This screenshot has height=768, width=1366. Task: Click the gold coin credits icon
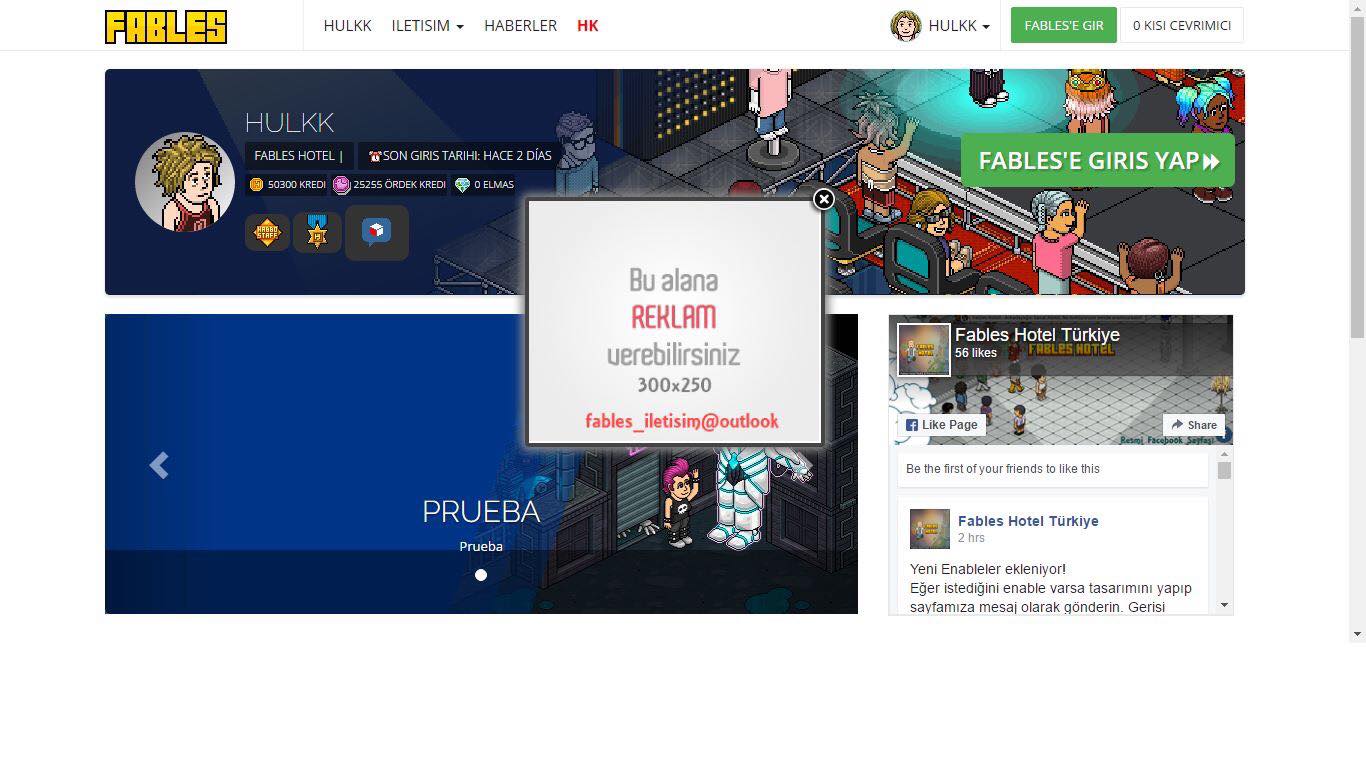click(x=256, y=185)
